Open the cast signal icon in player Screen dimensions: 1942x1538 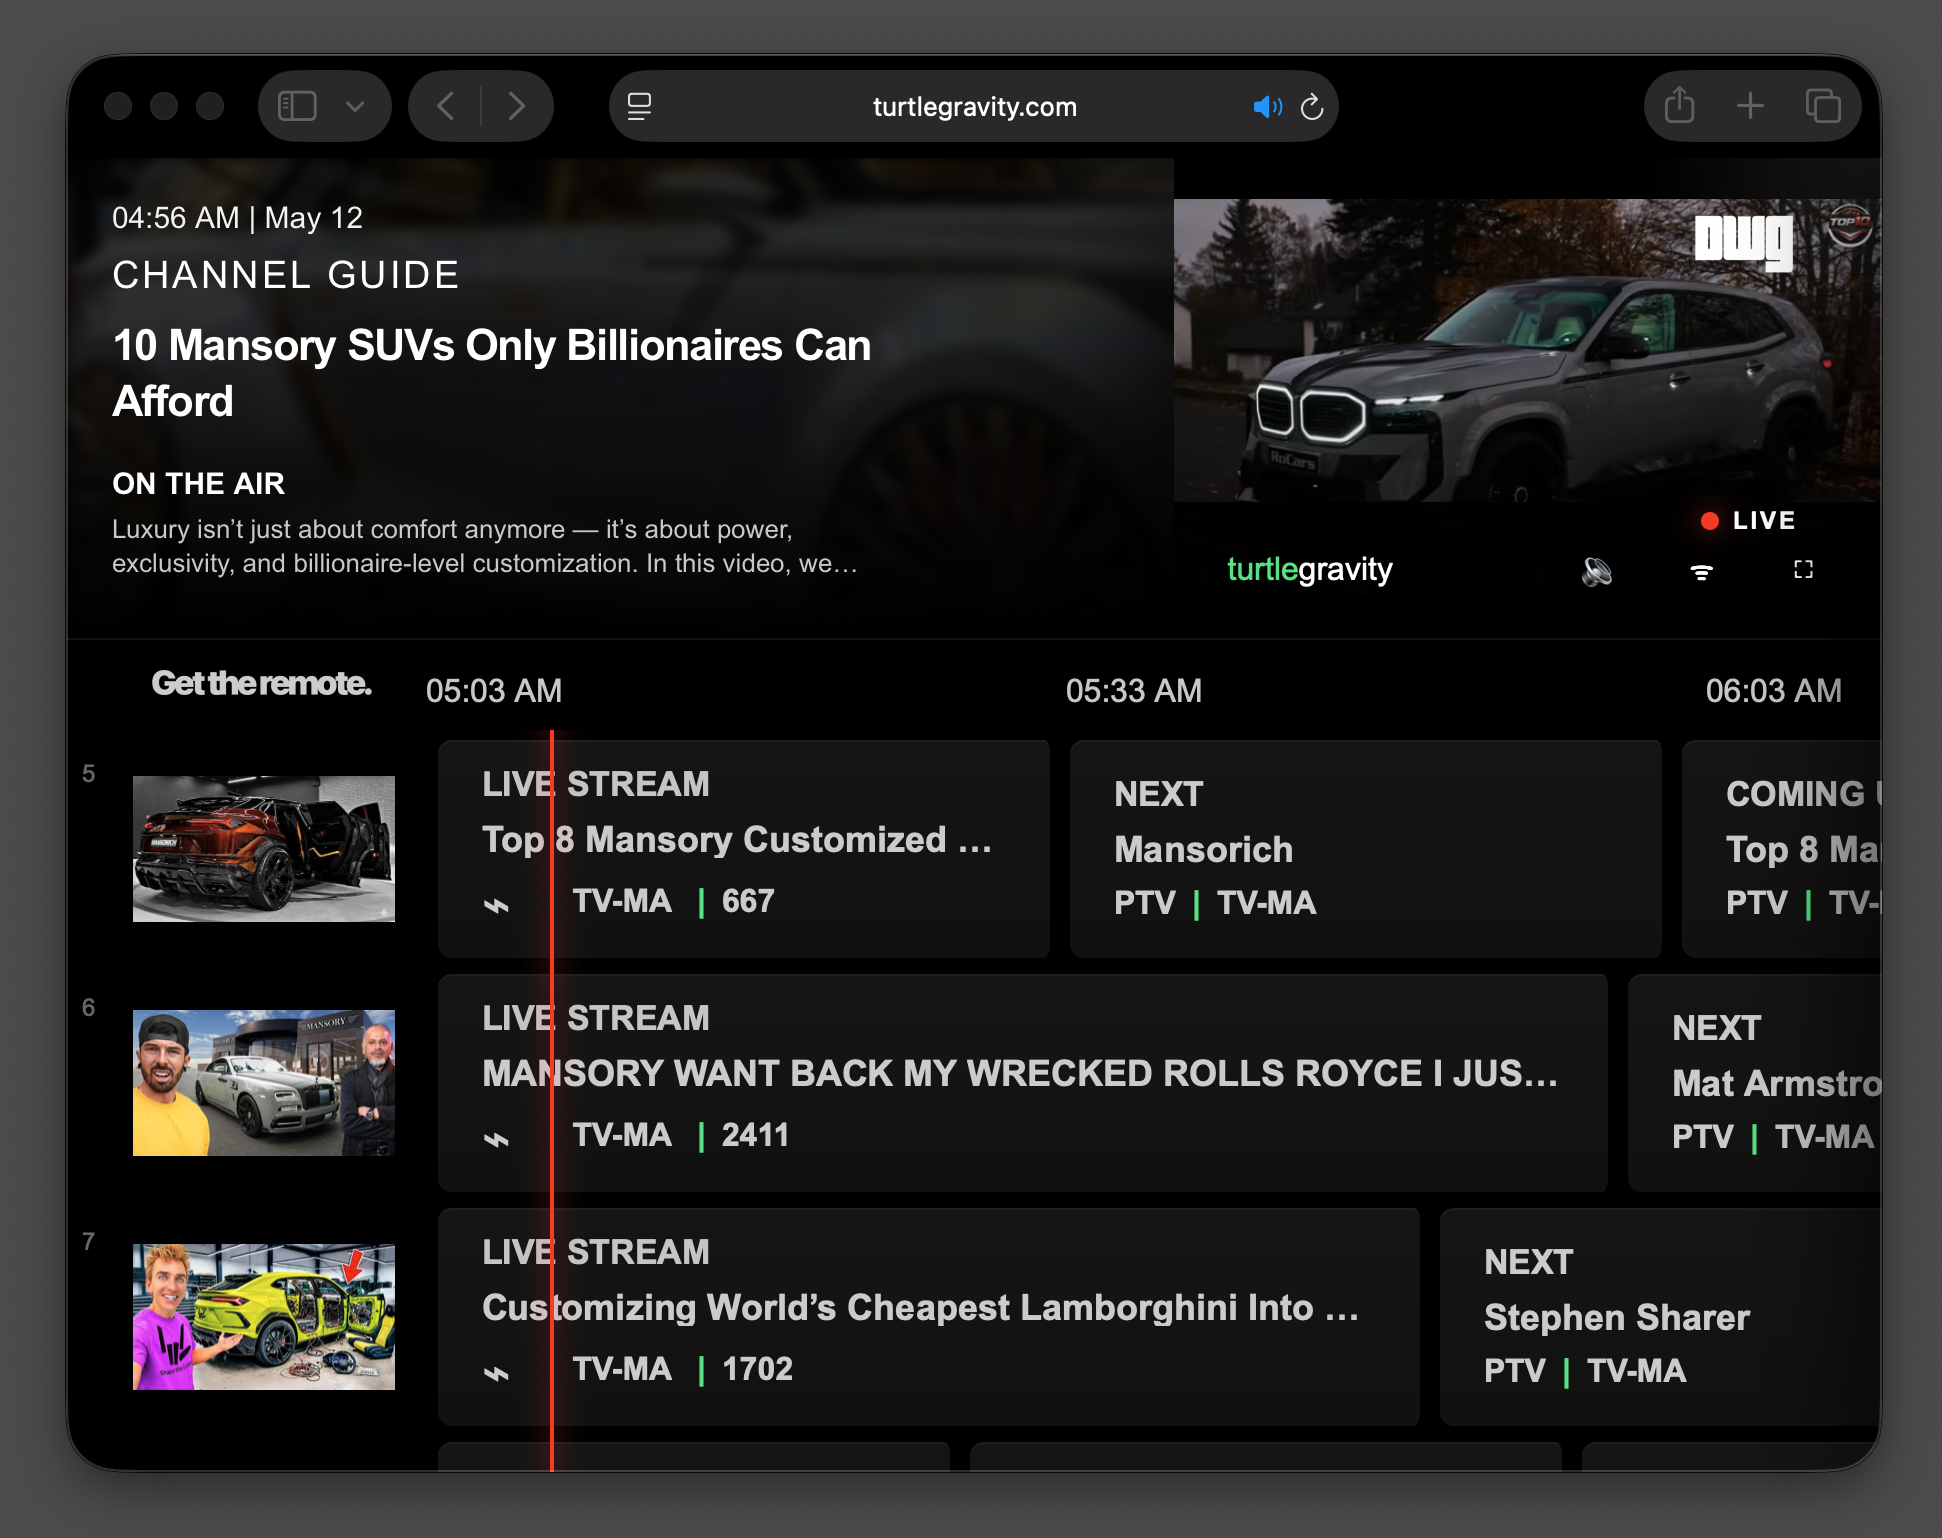(x=1701, y=571)
